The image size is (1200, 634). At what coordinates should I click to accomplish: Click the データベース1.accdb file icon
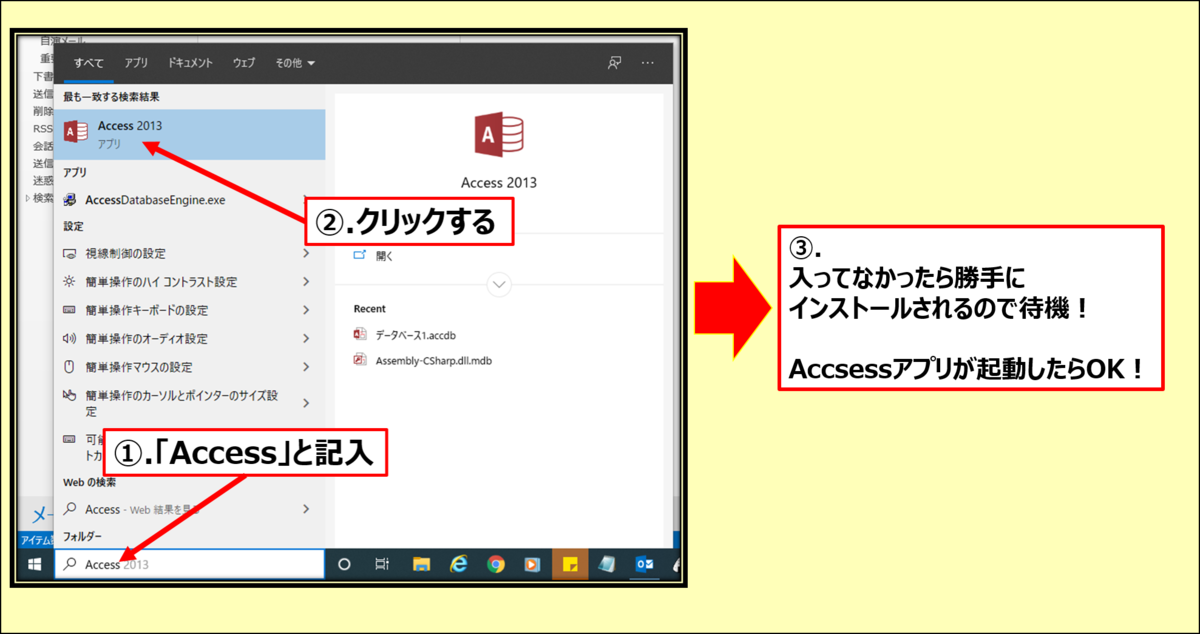[x=360, y=334]
